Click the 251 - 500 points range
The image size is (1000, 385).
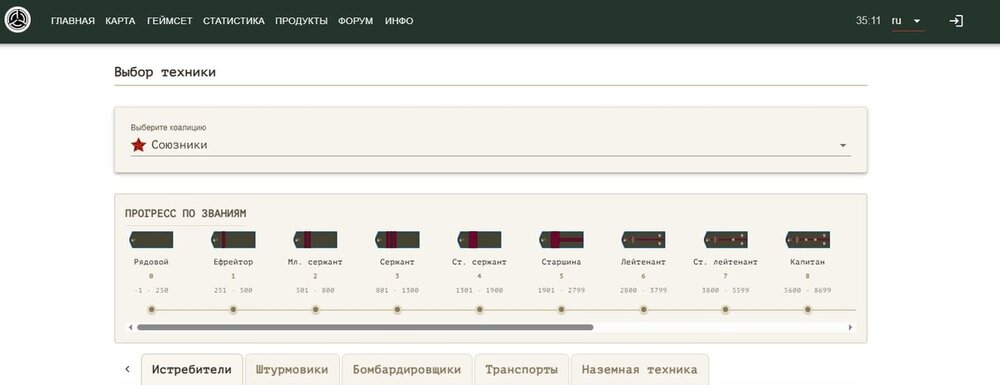[x=233, y=291]
